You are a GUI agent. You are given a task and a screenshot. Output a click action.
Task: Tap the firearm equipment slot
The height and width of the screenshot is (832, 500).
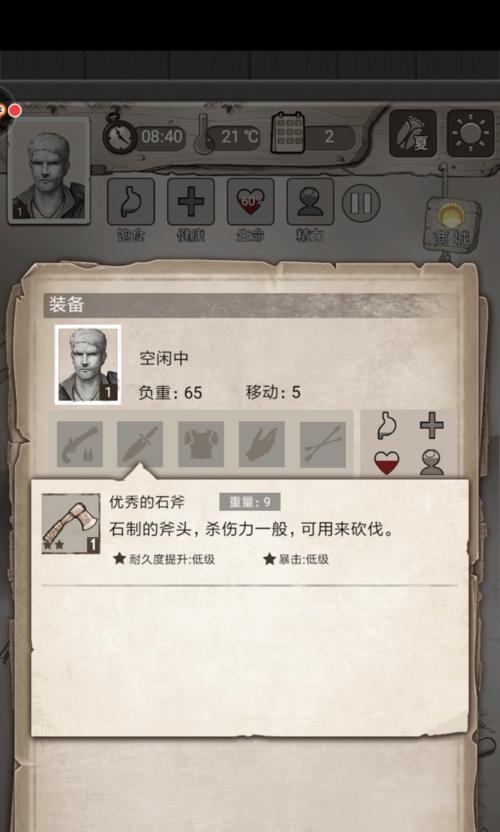click(x=80, y=444)
